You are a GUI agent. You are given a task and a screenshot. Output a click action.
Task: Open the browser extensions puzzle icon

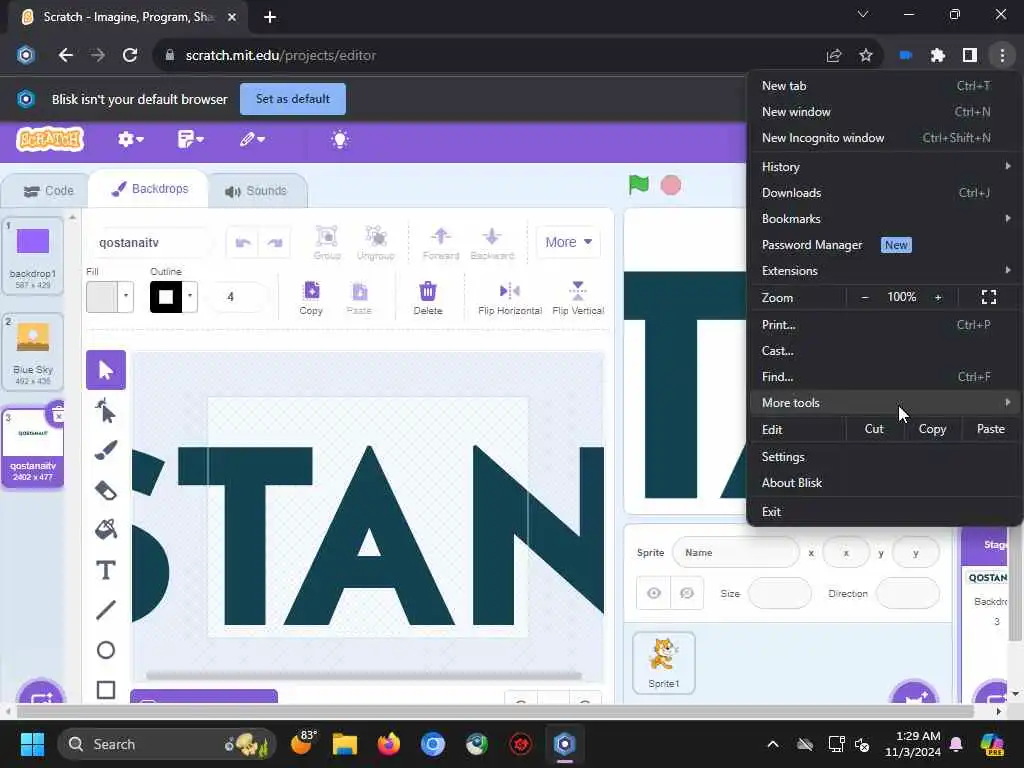coord(938,56)
